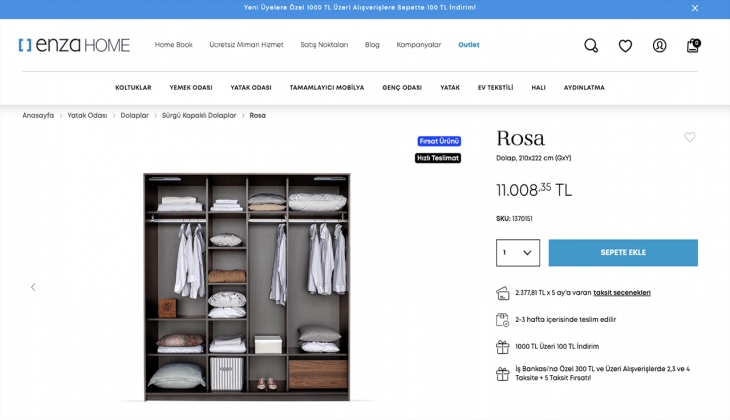Go to previous product image arrow

click(x=33, y=287)
